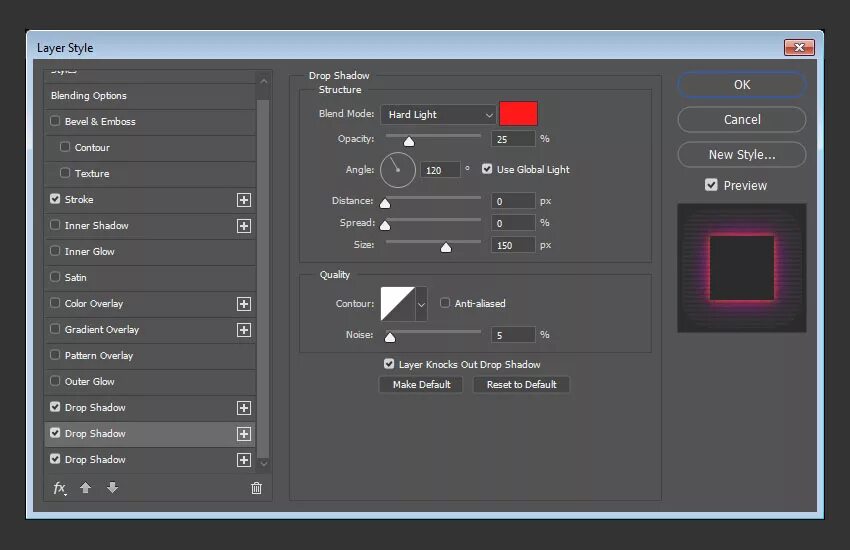Click the contour curve thumbnail
This screenshot has height=550, width=850.
pyautogui.click(x=398, y=304)
